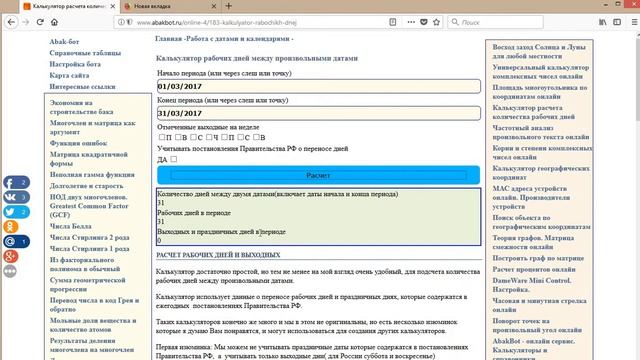Viewport: 640px width, 360px height.
Task: Open 'Числа Белла' sidebar link
Action: (71, 226)
